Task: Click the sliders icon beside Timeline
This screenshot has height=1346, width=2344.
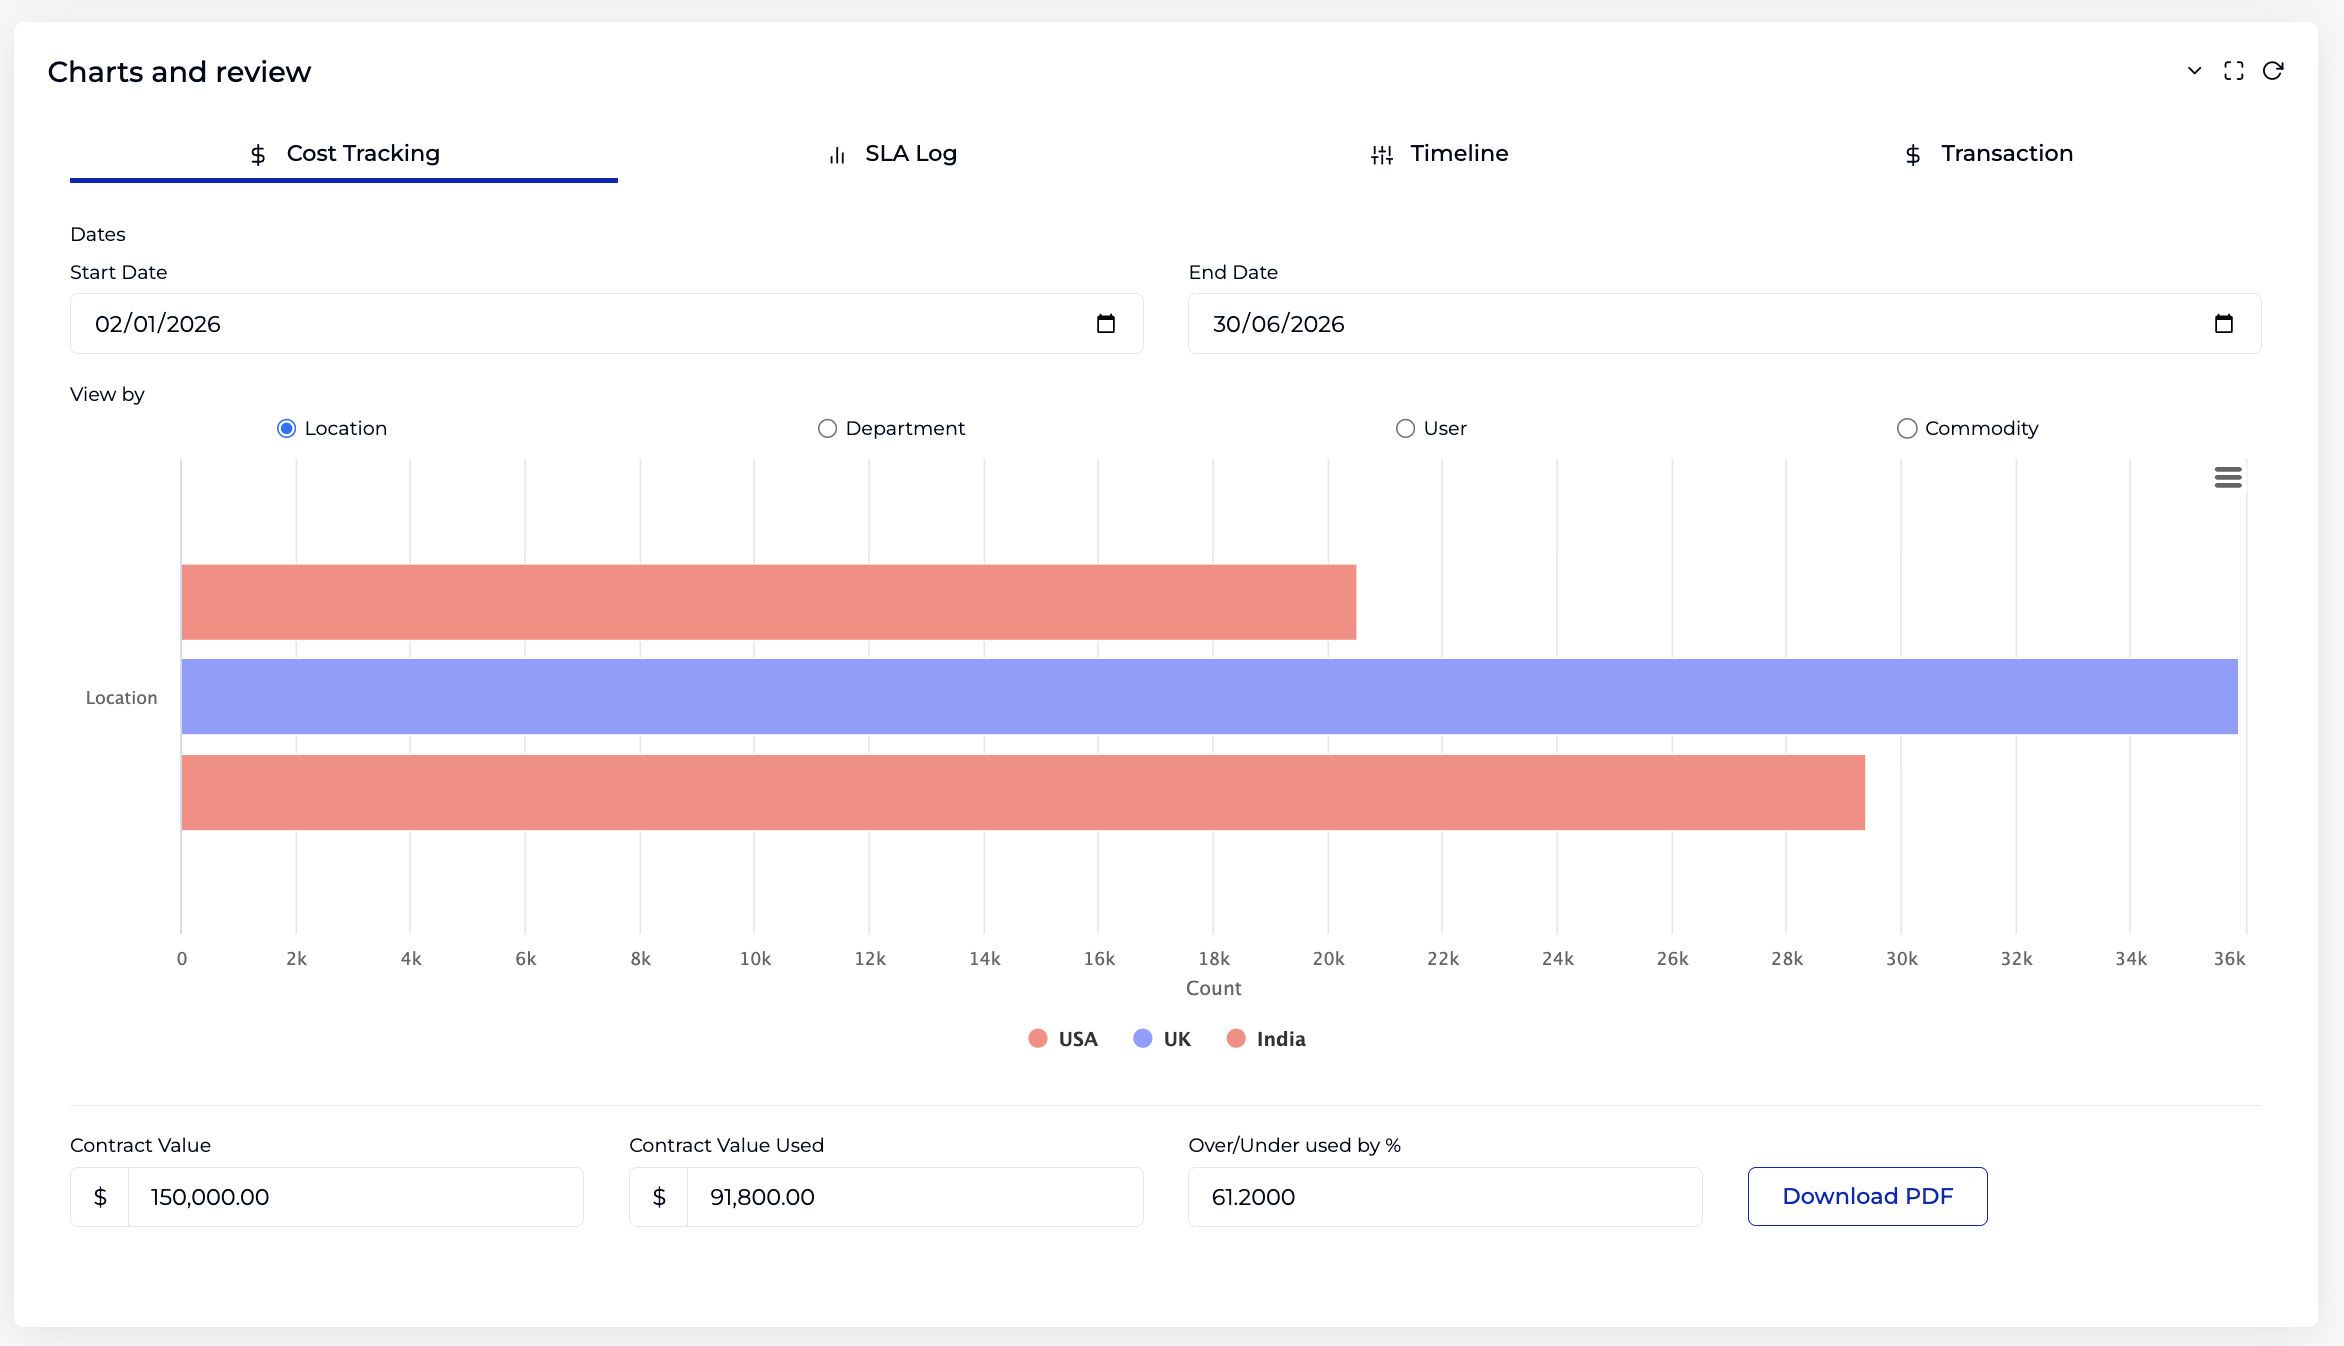Action: [x=1382, y=155]
